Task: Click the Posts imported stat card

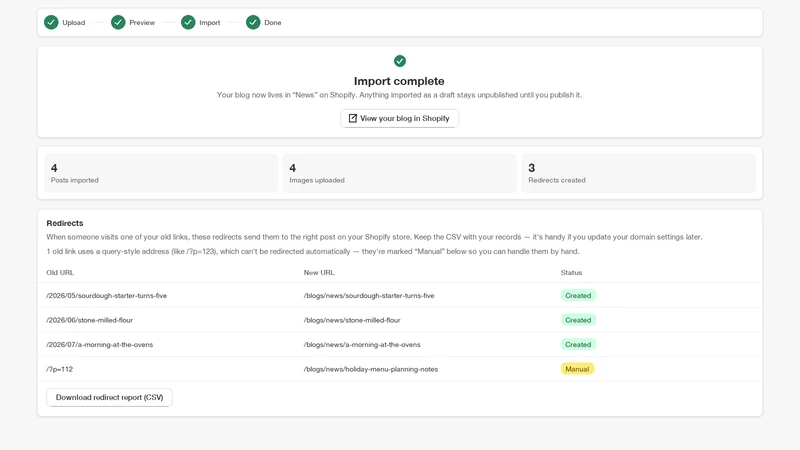Action: pos(161,173)
